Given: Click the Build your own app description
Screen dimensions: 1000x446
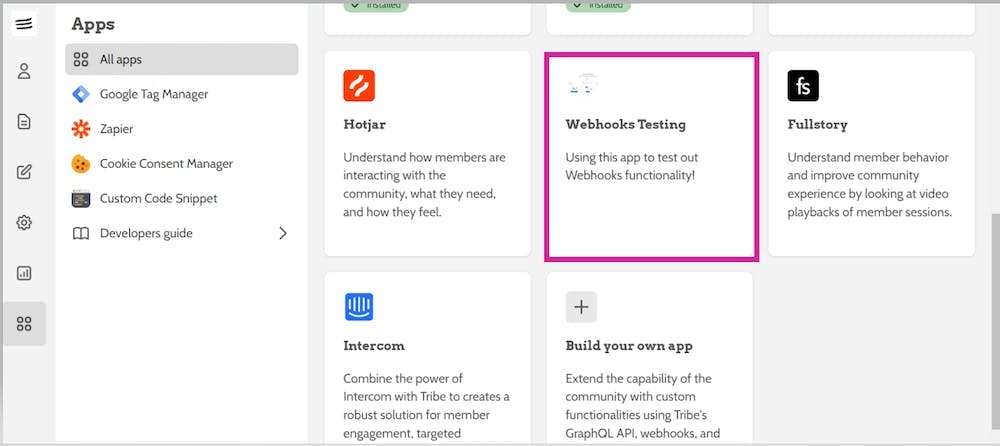Looking at the screenshot, I should pyautogui.click(x=643, y=406).
